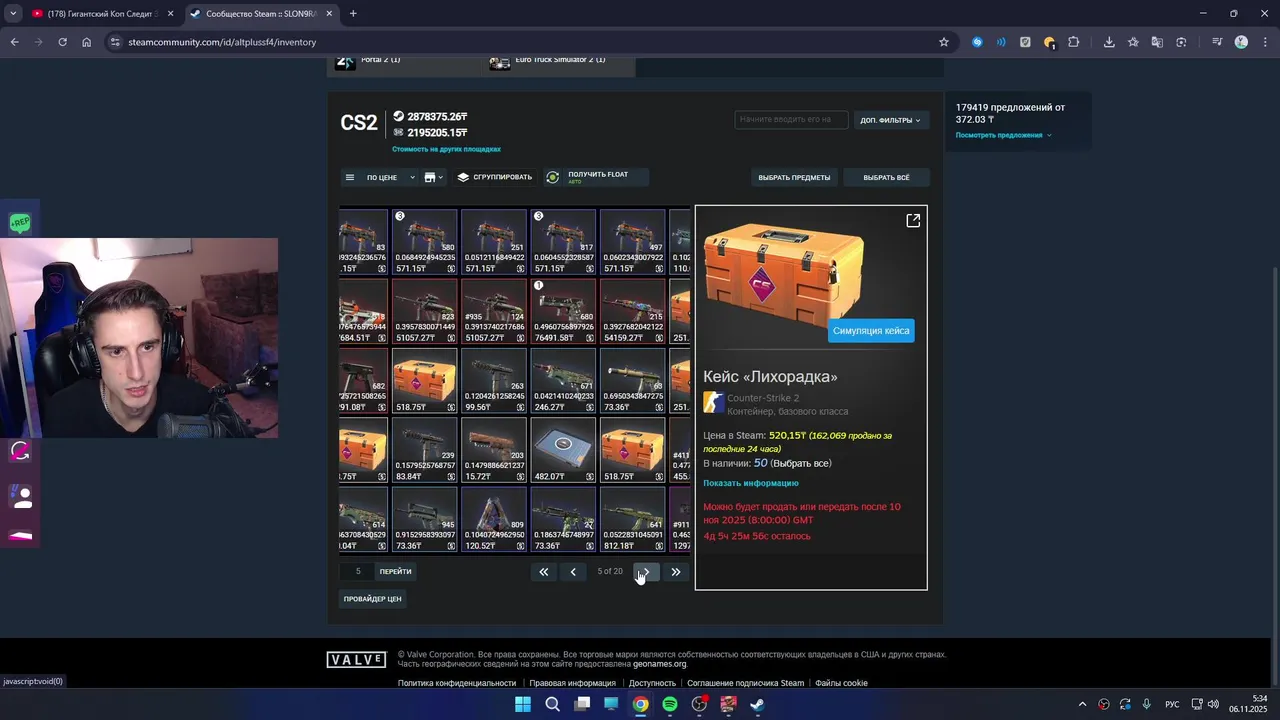Click the blue sound-waves extension icon
The width and height of the screenshot is (1280, 720).
pos(1001,42)
